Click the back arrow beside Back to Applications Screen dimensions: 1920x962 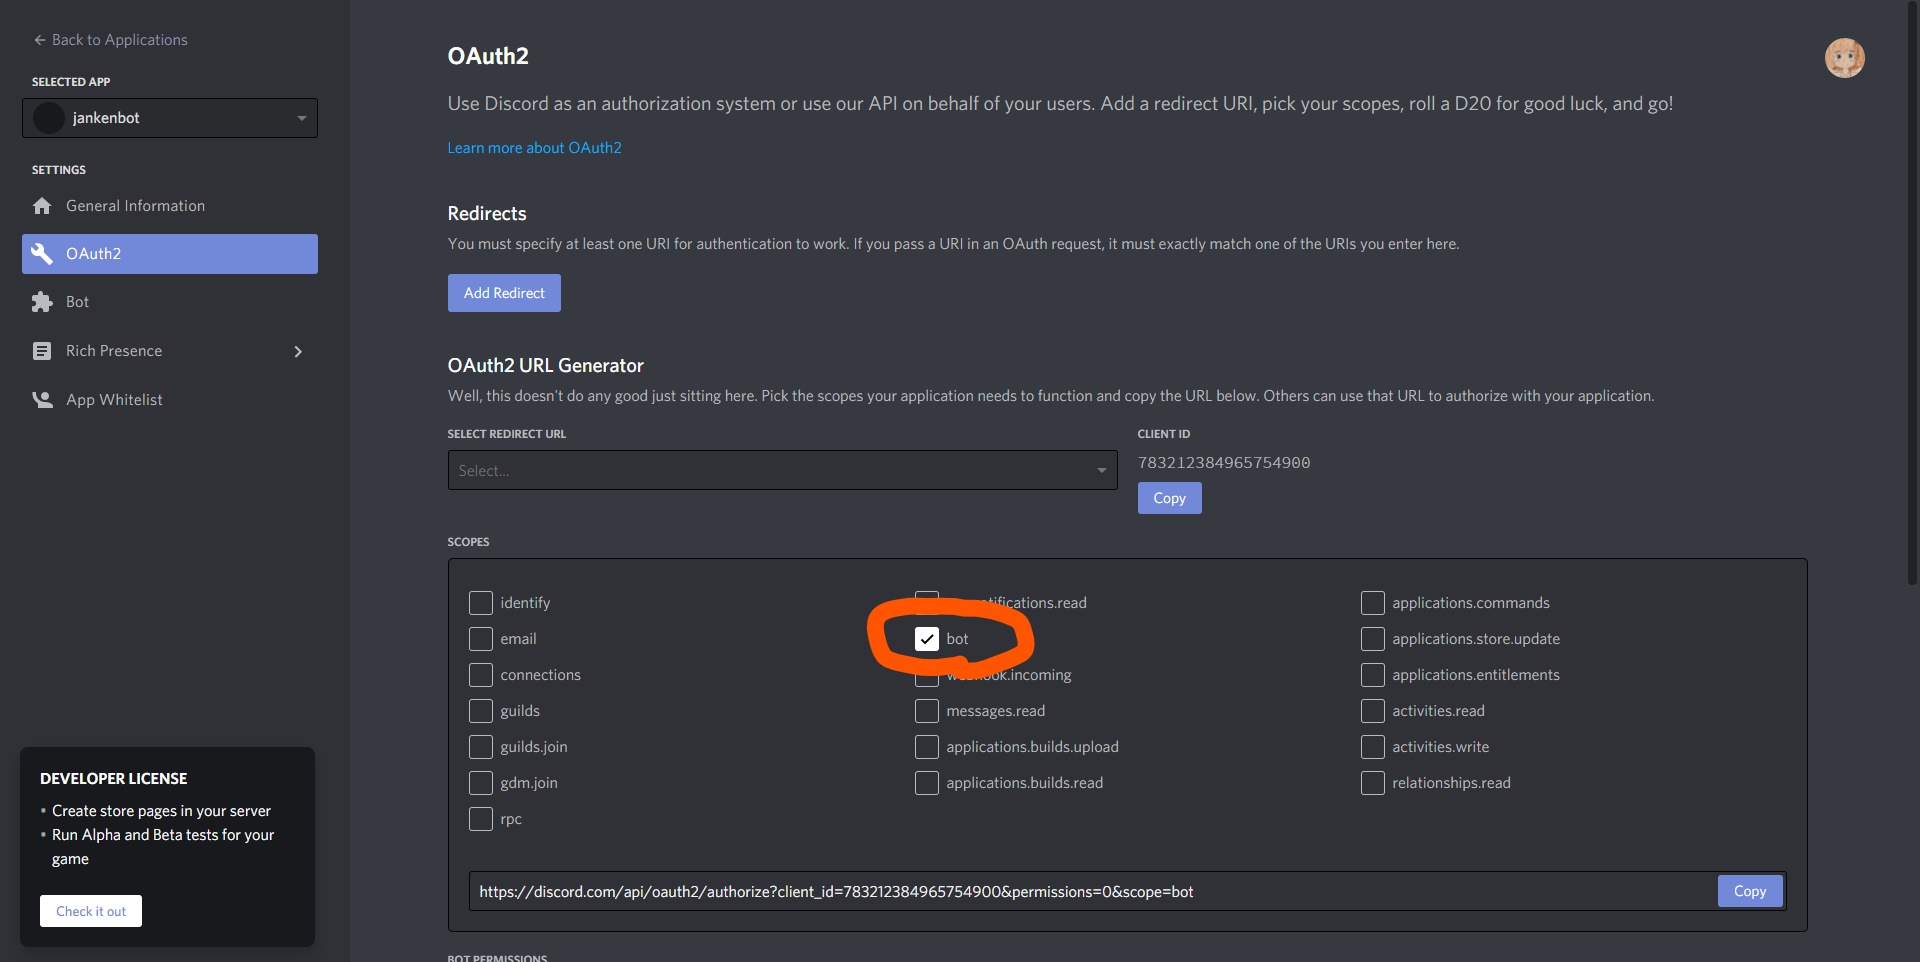click(x=39, y=39)
